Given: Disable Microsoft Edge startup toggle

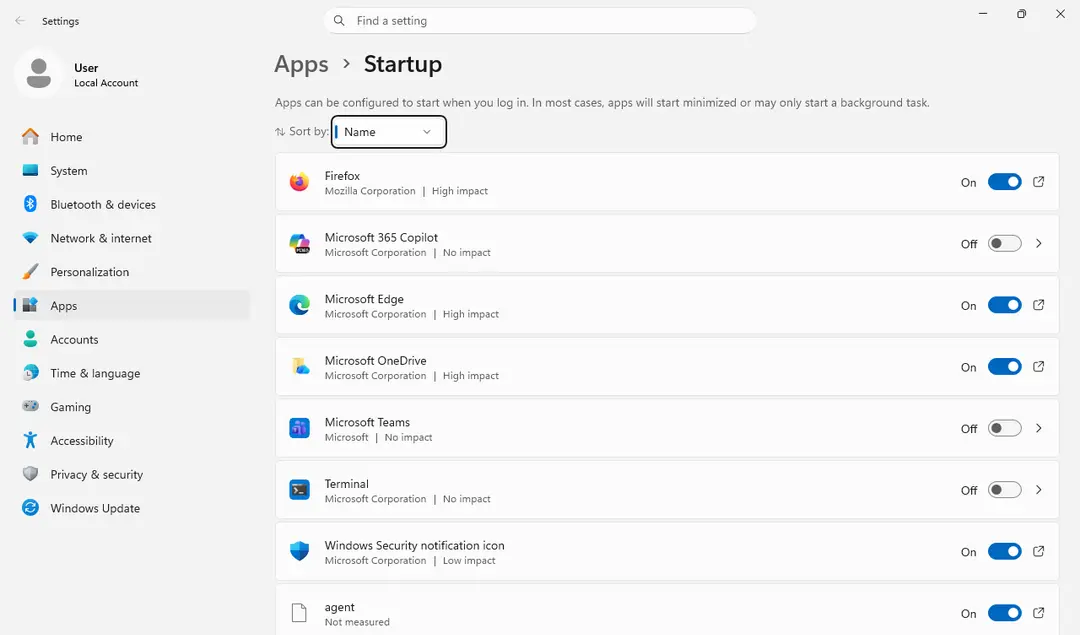Looking at the screenshot, I should (x=1004, y=305).
